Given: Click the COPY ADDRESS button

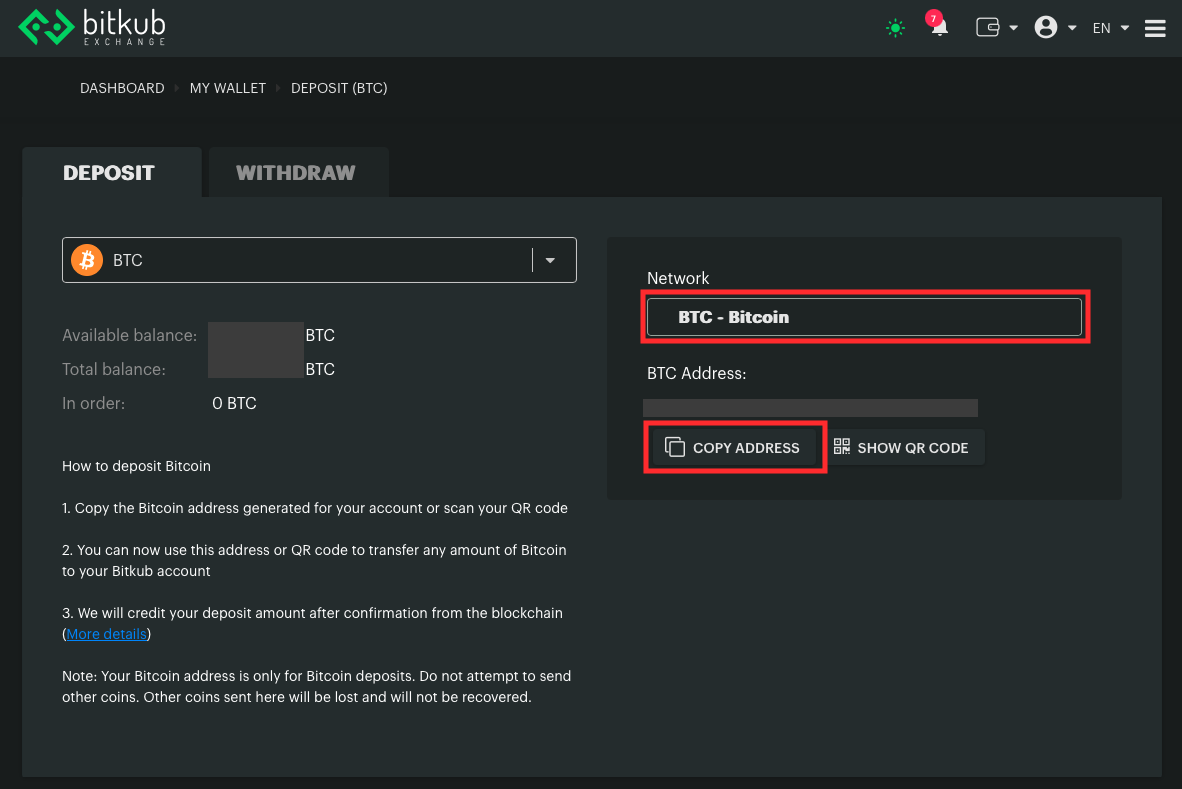Looking at the screenshot, I should pos(733,448).
